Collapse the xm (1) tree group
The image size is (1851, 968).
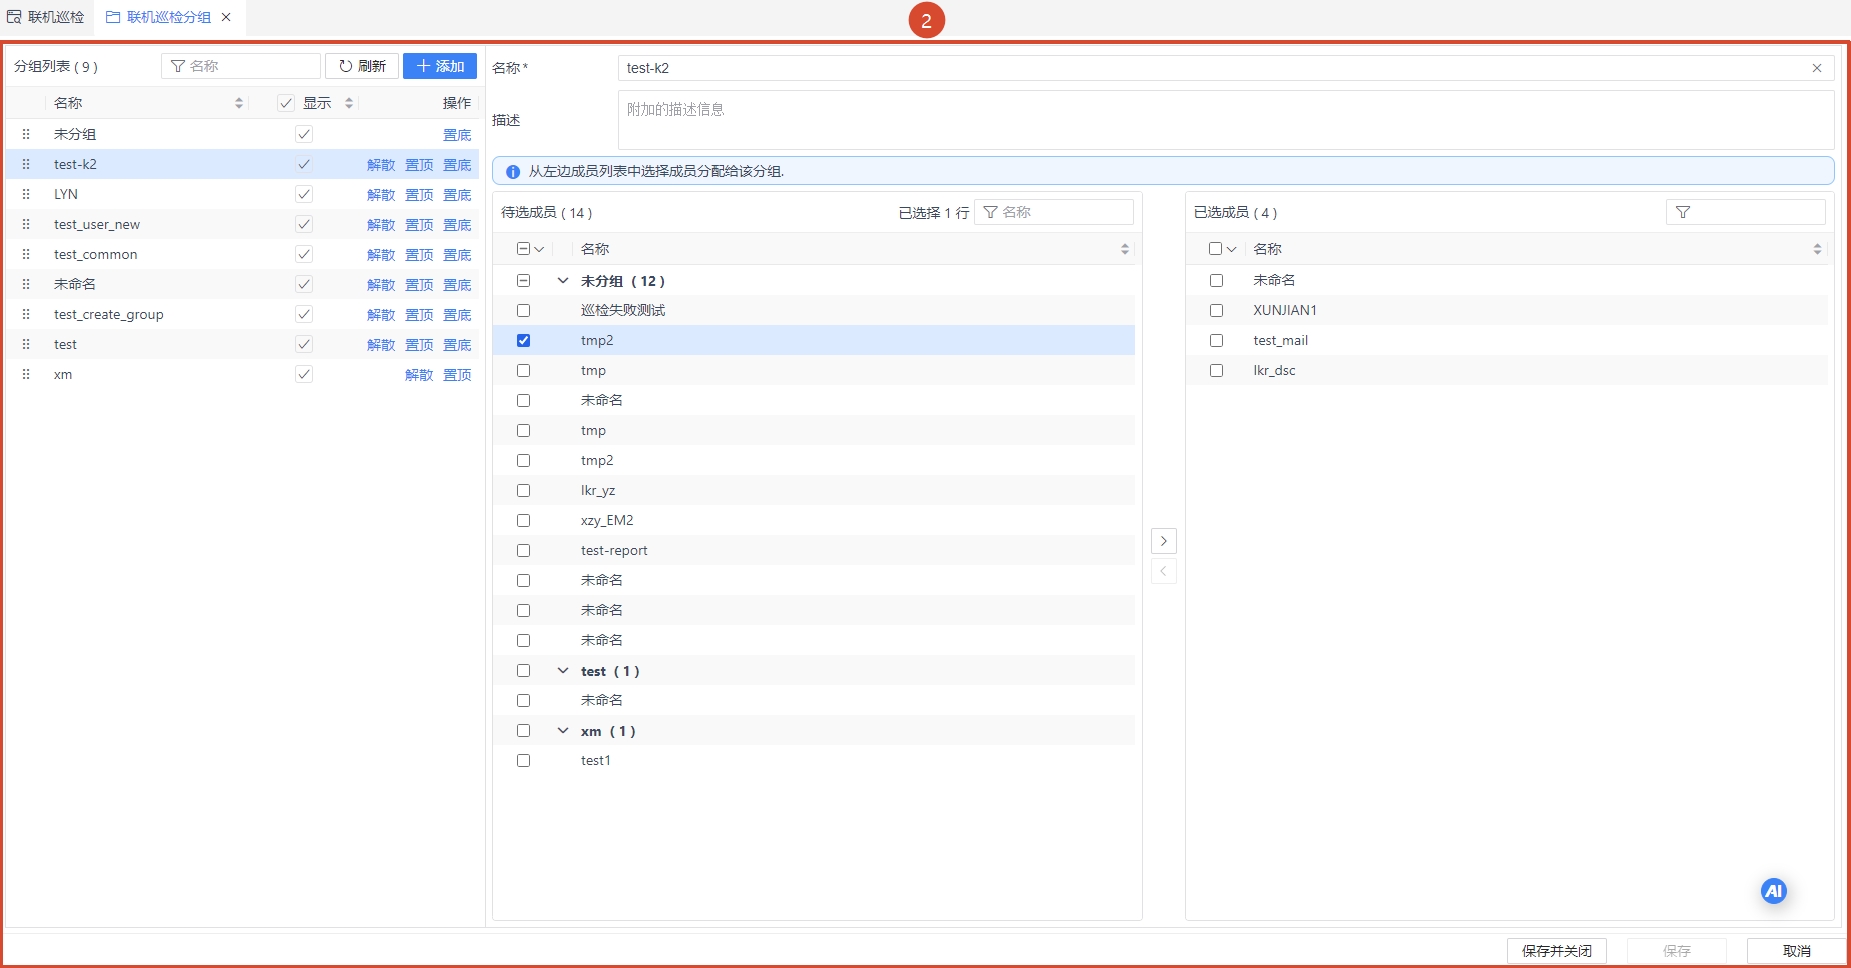pos(563,731)
